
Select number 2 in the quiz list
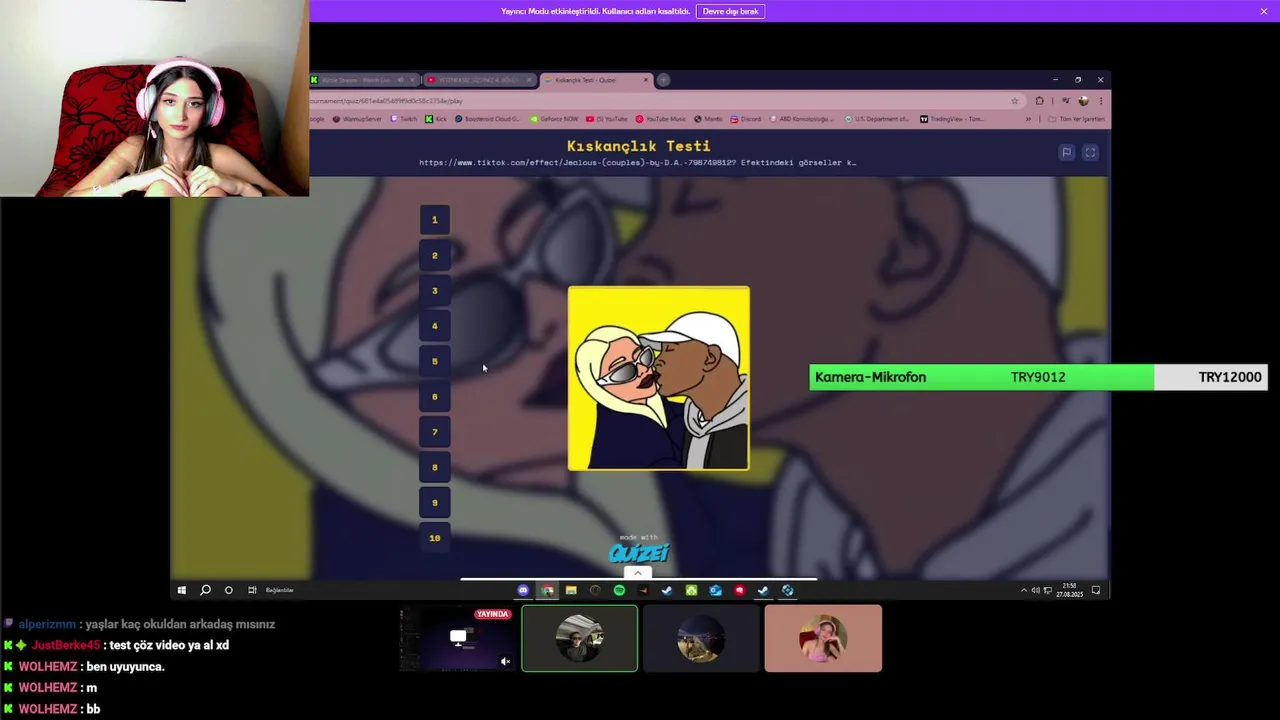434,255
